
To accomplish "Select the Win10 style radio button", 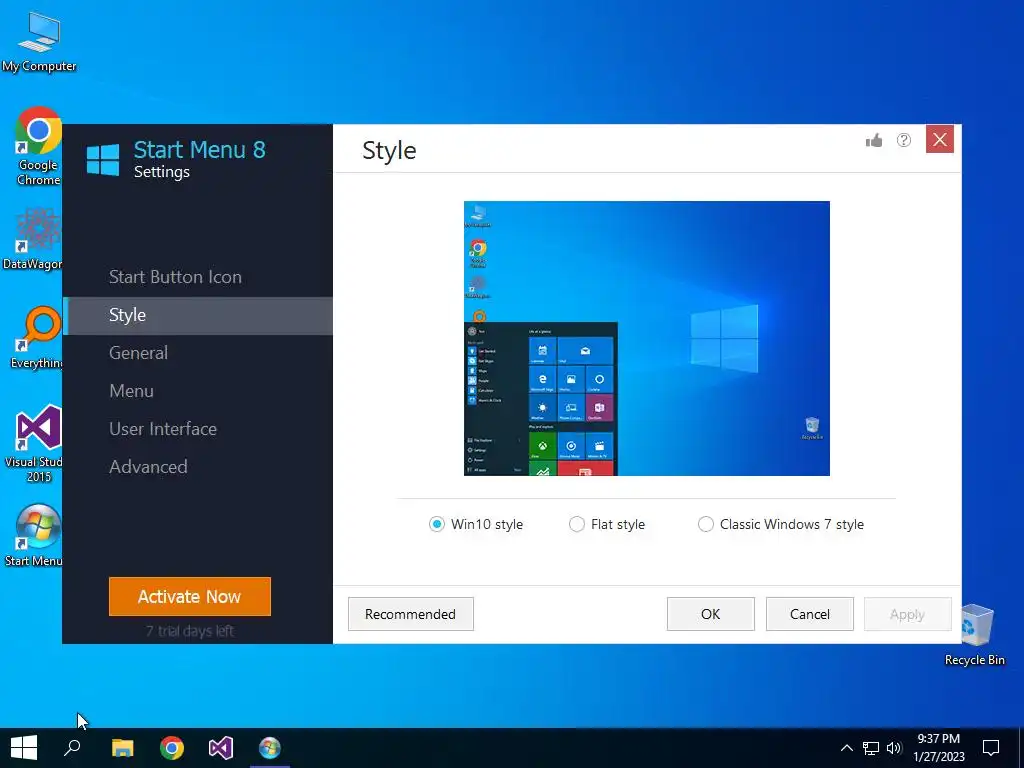I will (x=436, y=524).
